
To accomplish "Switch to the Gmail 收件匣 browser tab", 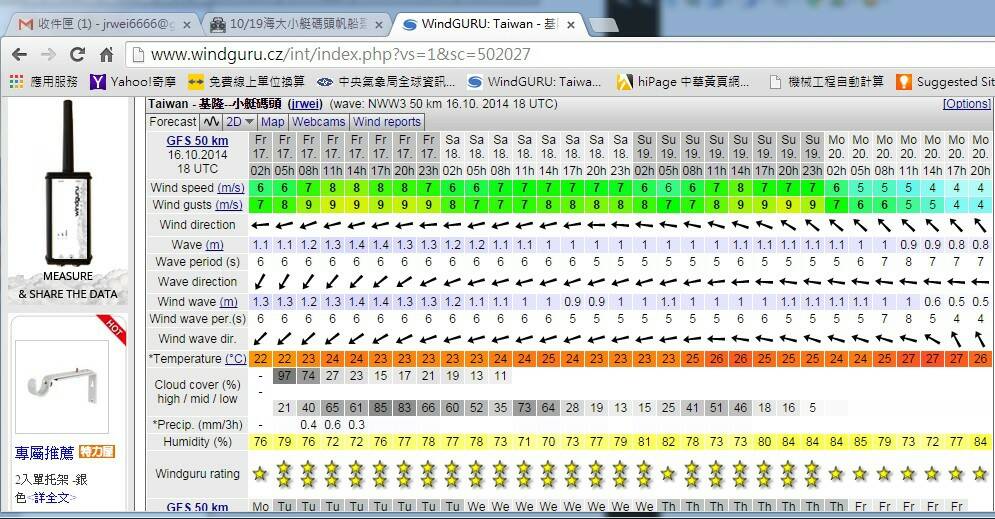I will coord(100,24).
